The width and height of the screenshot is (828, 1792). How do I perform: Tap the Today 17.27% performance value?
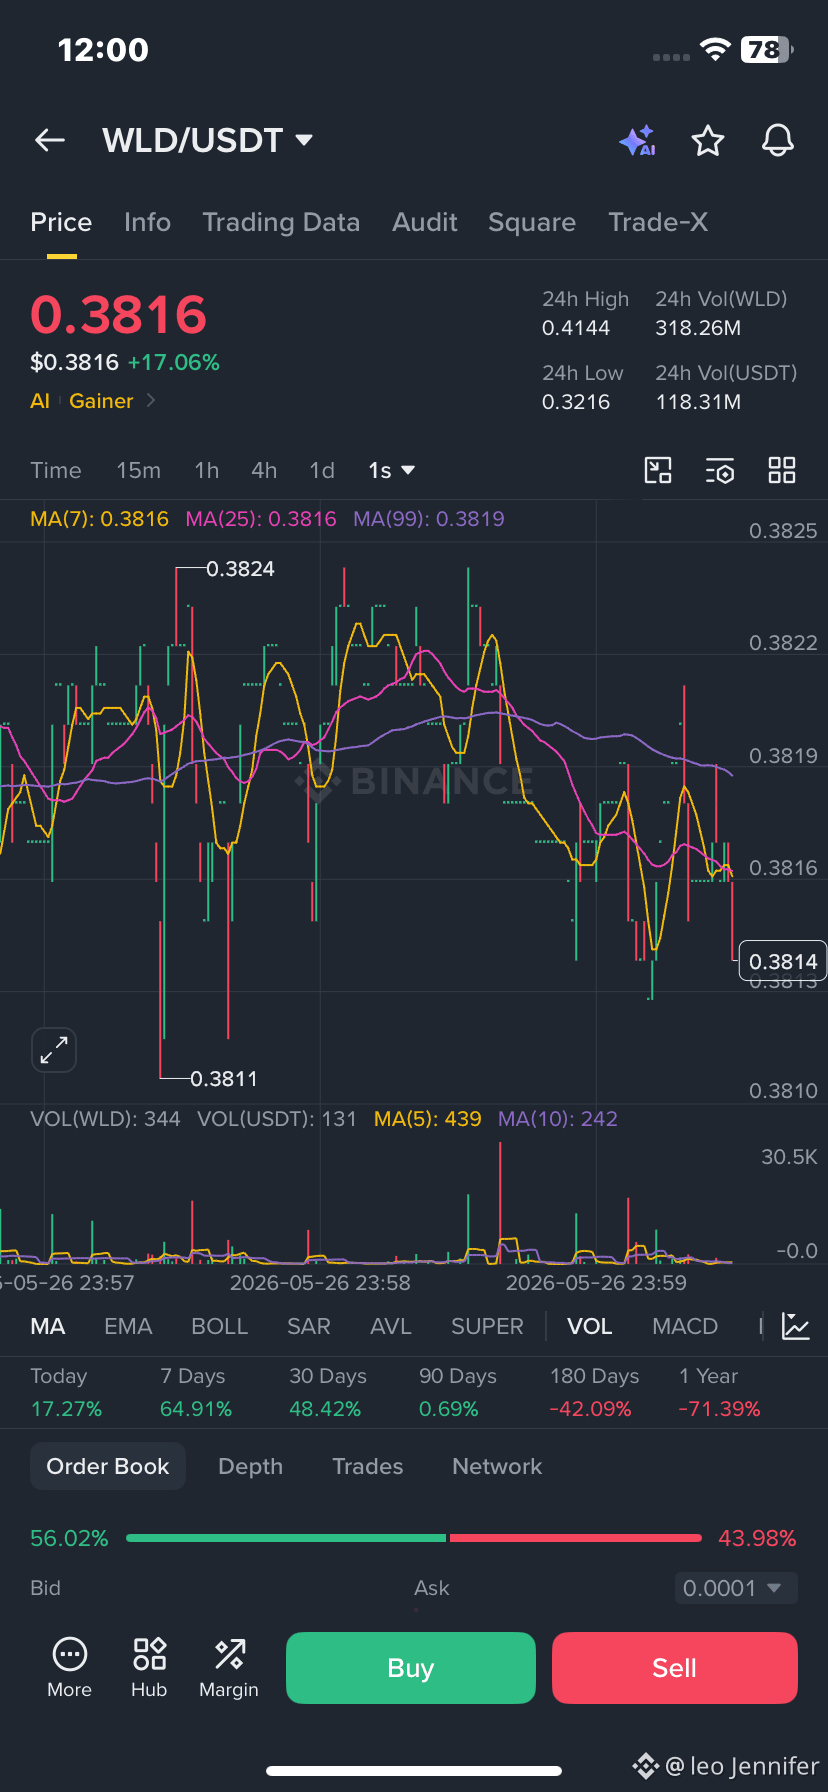66,1409
